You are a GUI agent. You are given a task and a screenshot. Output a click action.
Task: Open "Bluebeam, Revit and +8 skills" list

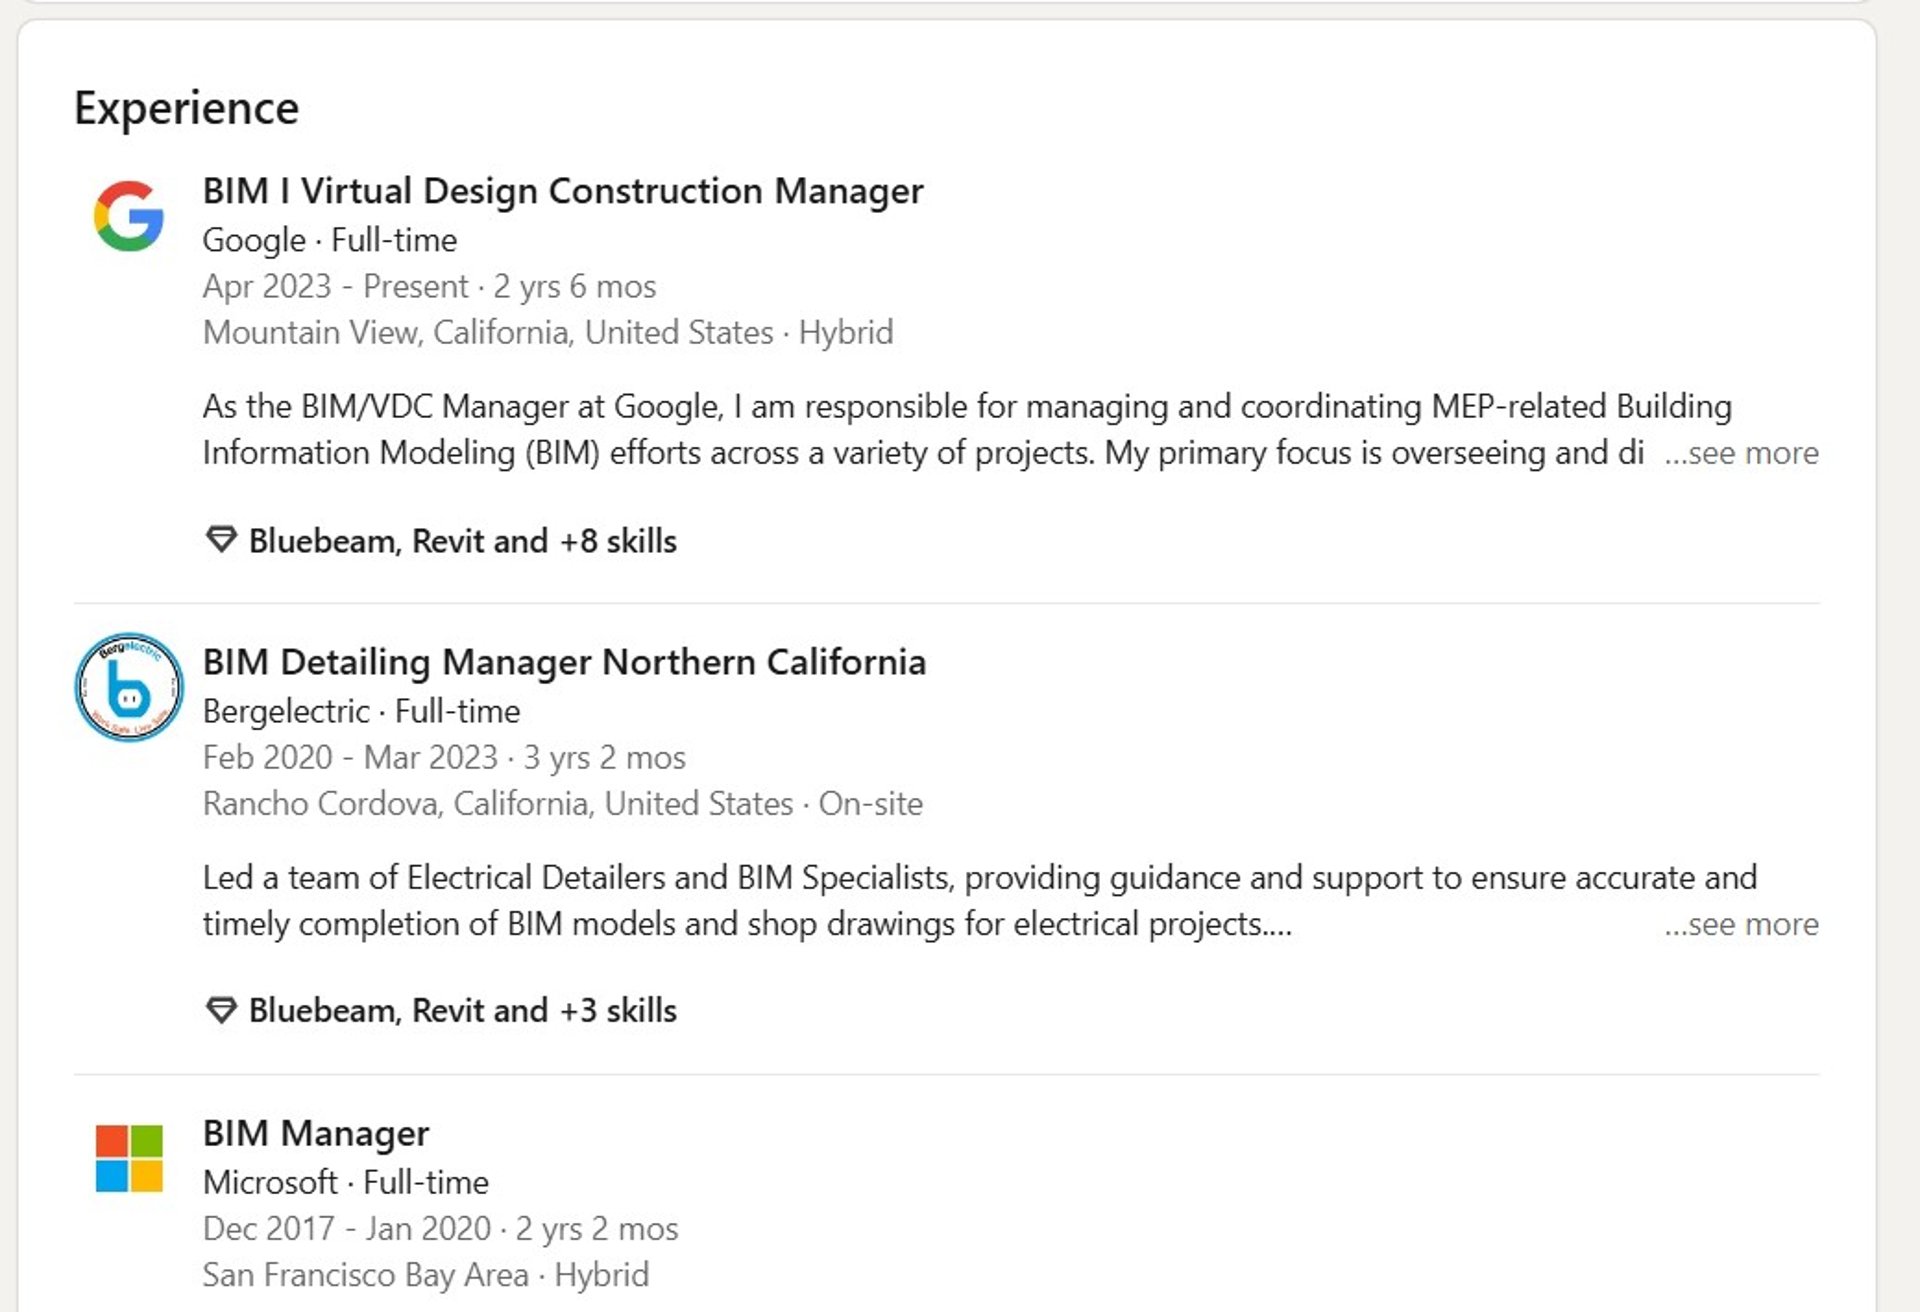tap(462, 541)
